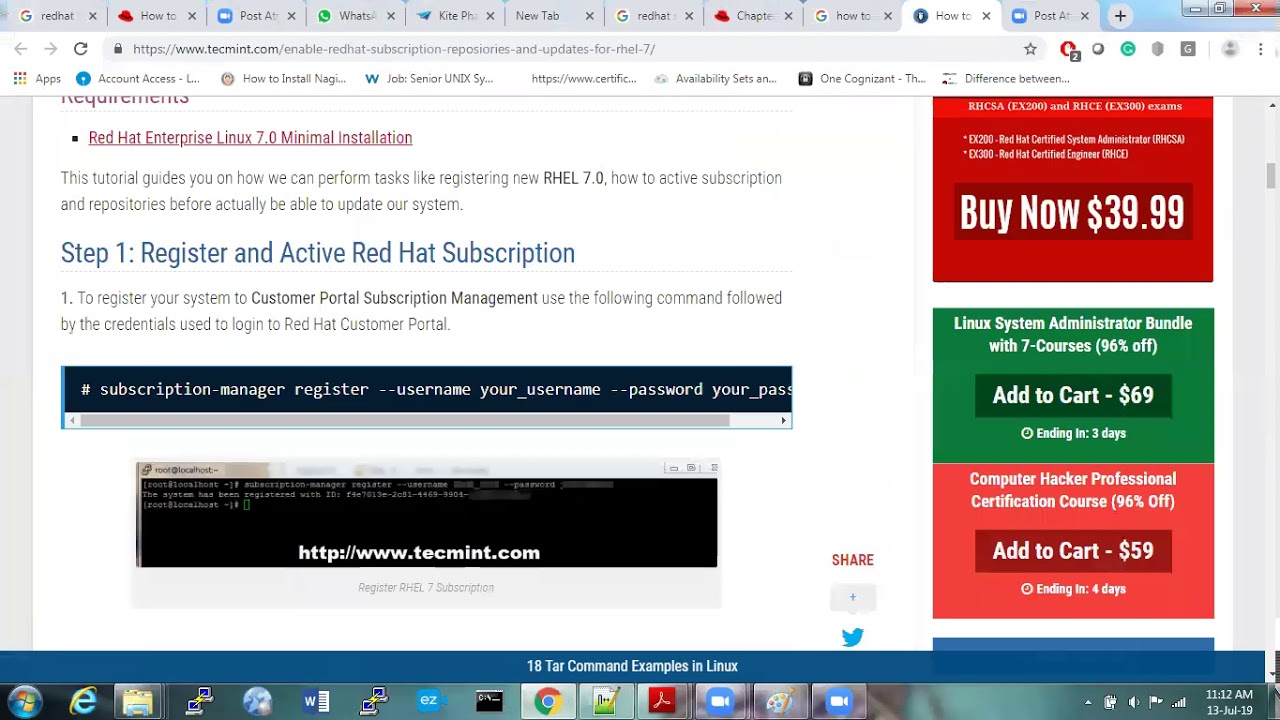Click the 'Buy Now $39.99' button

(1072, 213)
